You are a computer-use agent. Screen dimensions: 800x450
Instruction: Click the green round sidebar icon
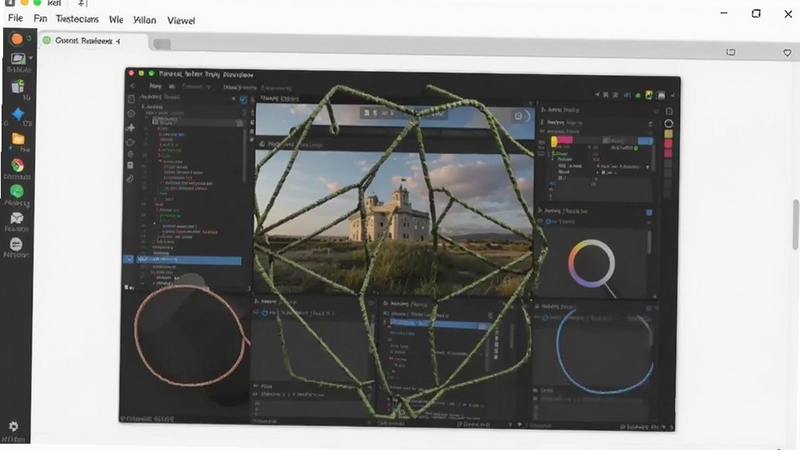point(17,191)
